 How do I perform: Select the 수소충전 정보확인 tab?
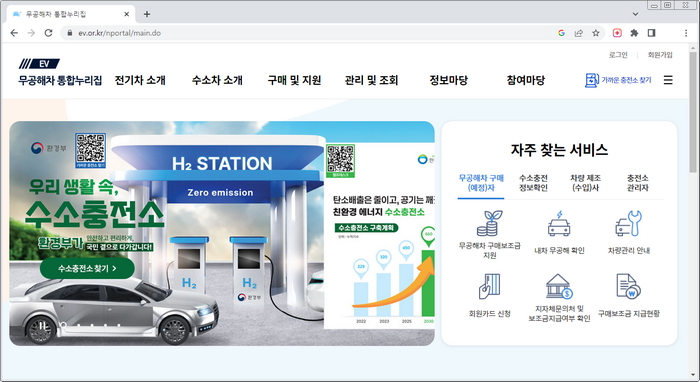coord(533,183)
